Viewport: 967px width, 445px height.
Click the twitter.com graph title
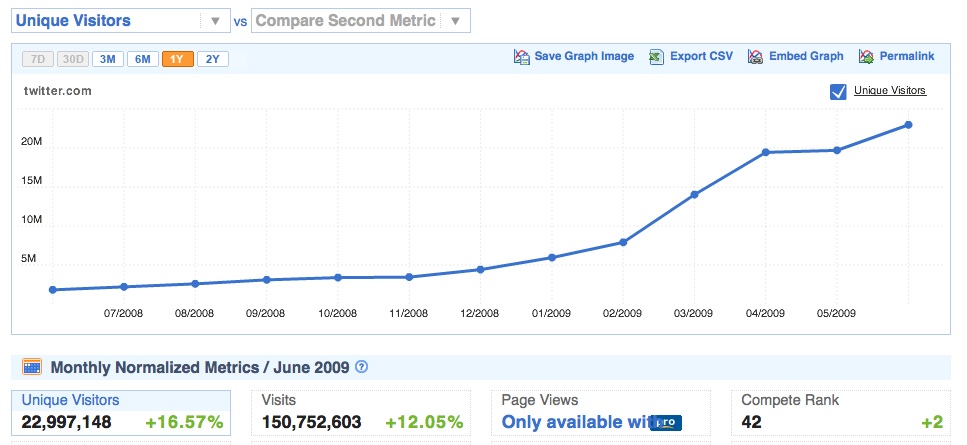coord(57,91)
